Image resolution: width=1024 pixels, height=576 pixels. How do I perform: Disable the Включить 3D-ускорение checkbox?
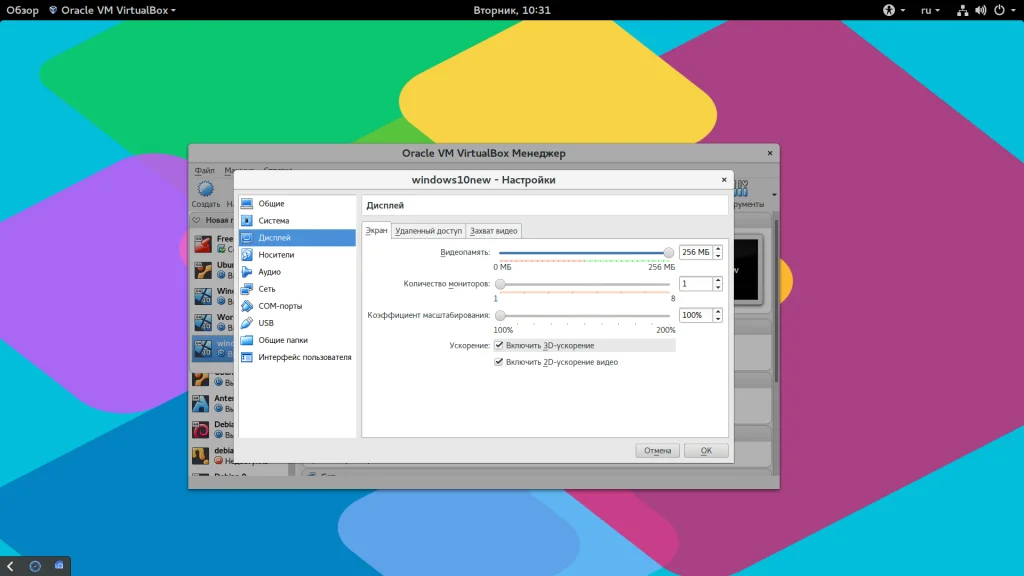[499, 345]
